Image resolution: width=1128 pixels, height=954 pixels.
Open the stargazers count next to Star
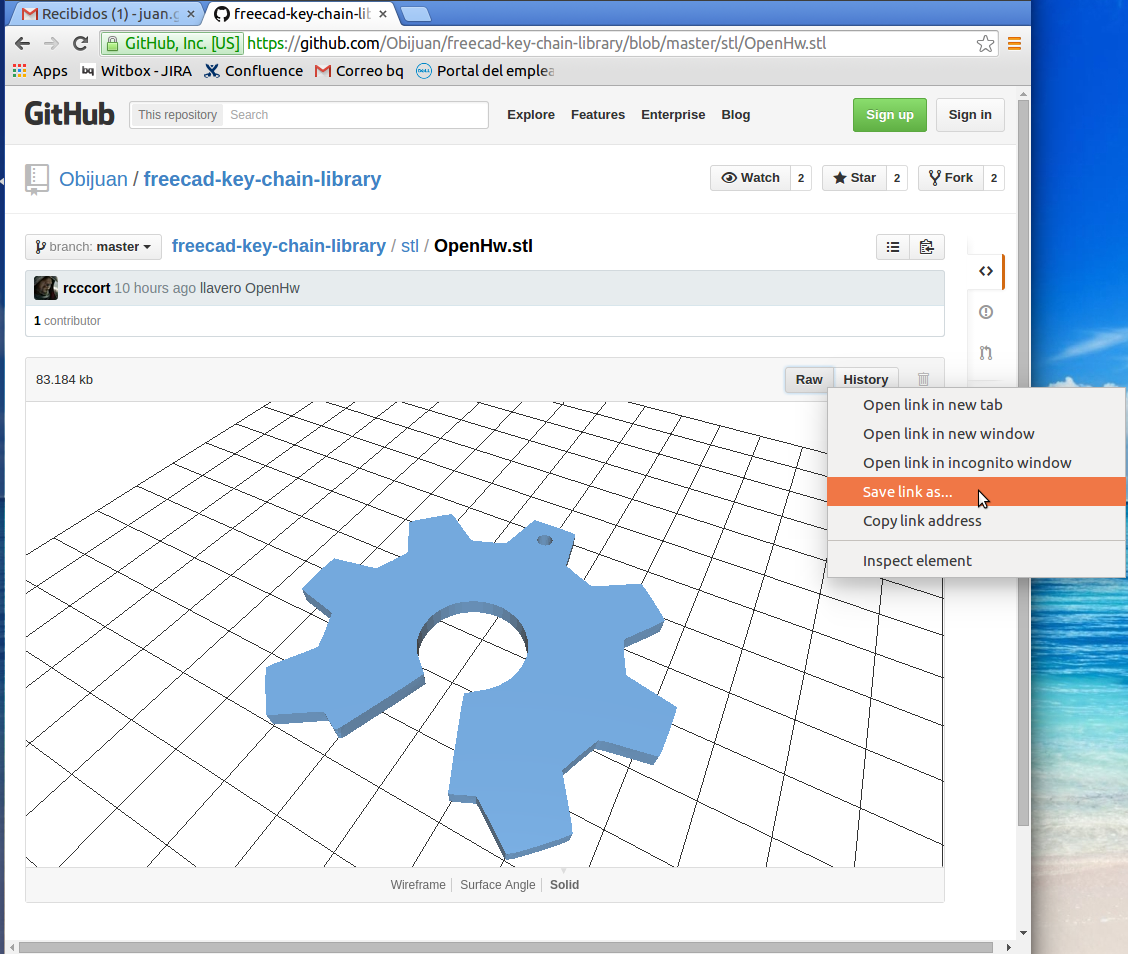896,178
